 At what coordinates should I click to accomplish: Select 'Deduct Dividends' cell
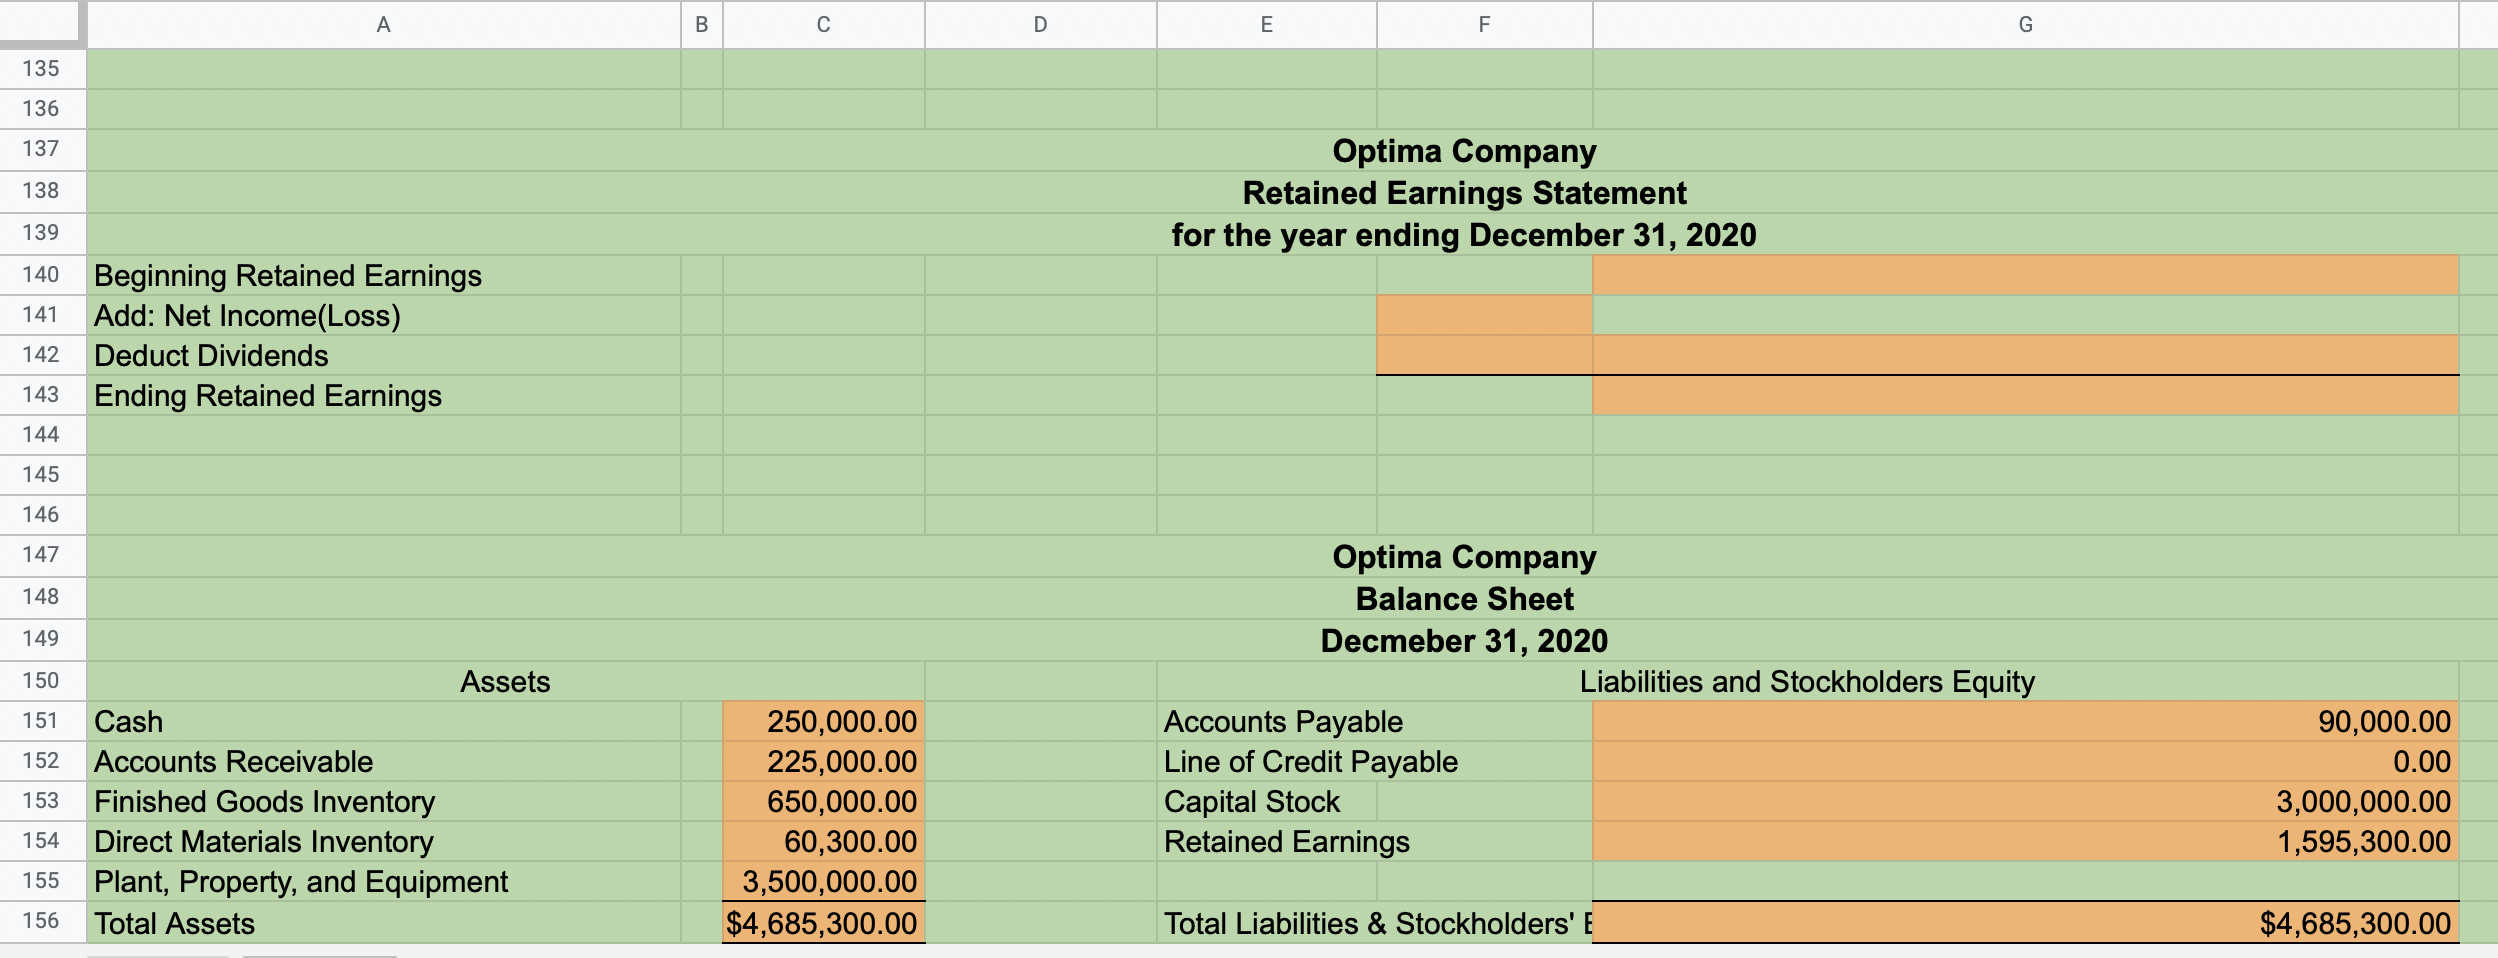[x=384, y=355]
